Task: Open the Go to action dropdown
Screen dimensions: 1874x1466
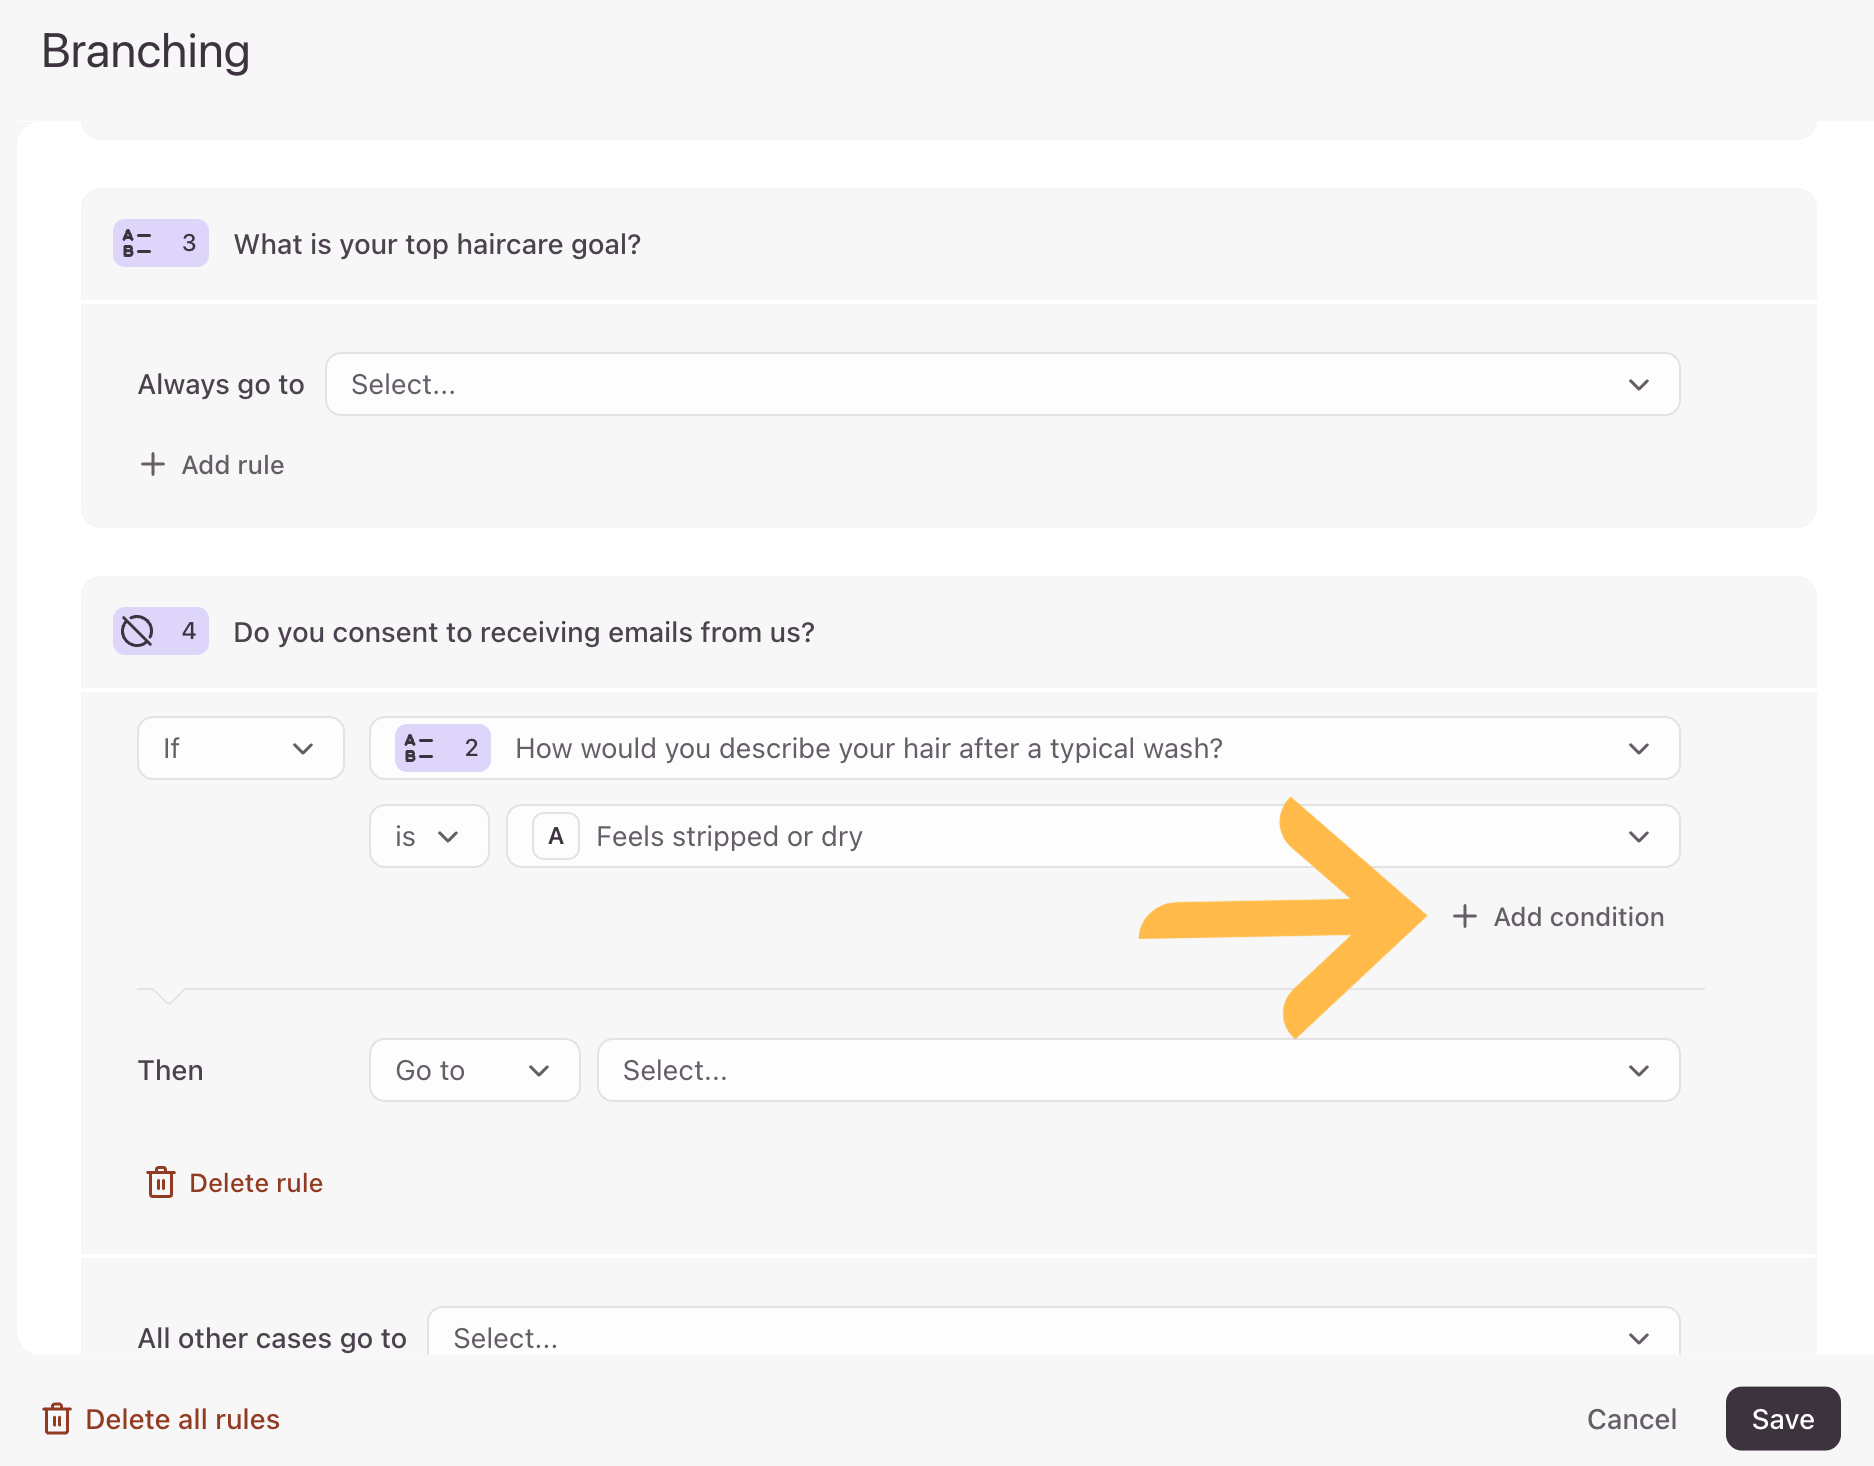Action: (x=474, y=1070)
